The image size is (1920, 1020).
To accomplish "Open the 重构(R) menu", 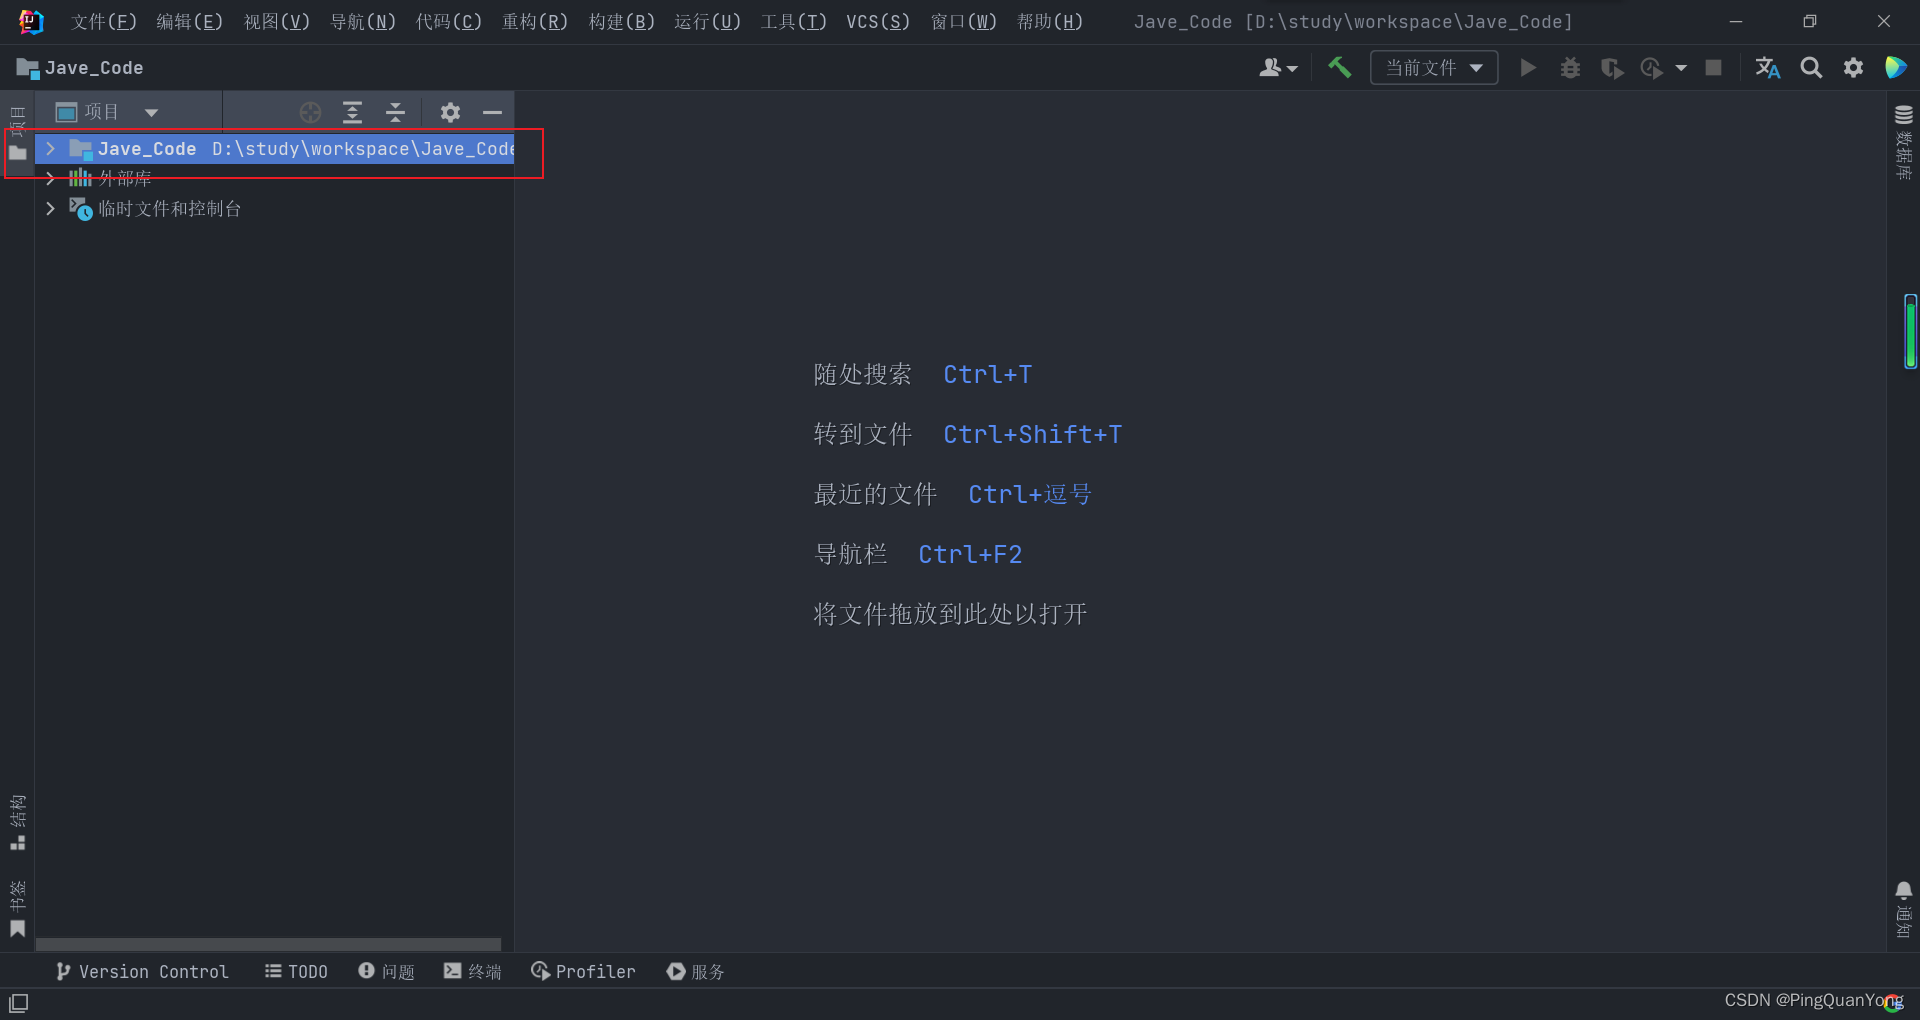I will 534,21.
